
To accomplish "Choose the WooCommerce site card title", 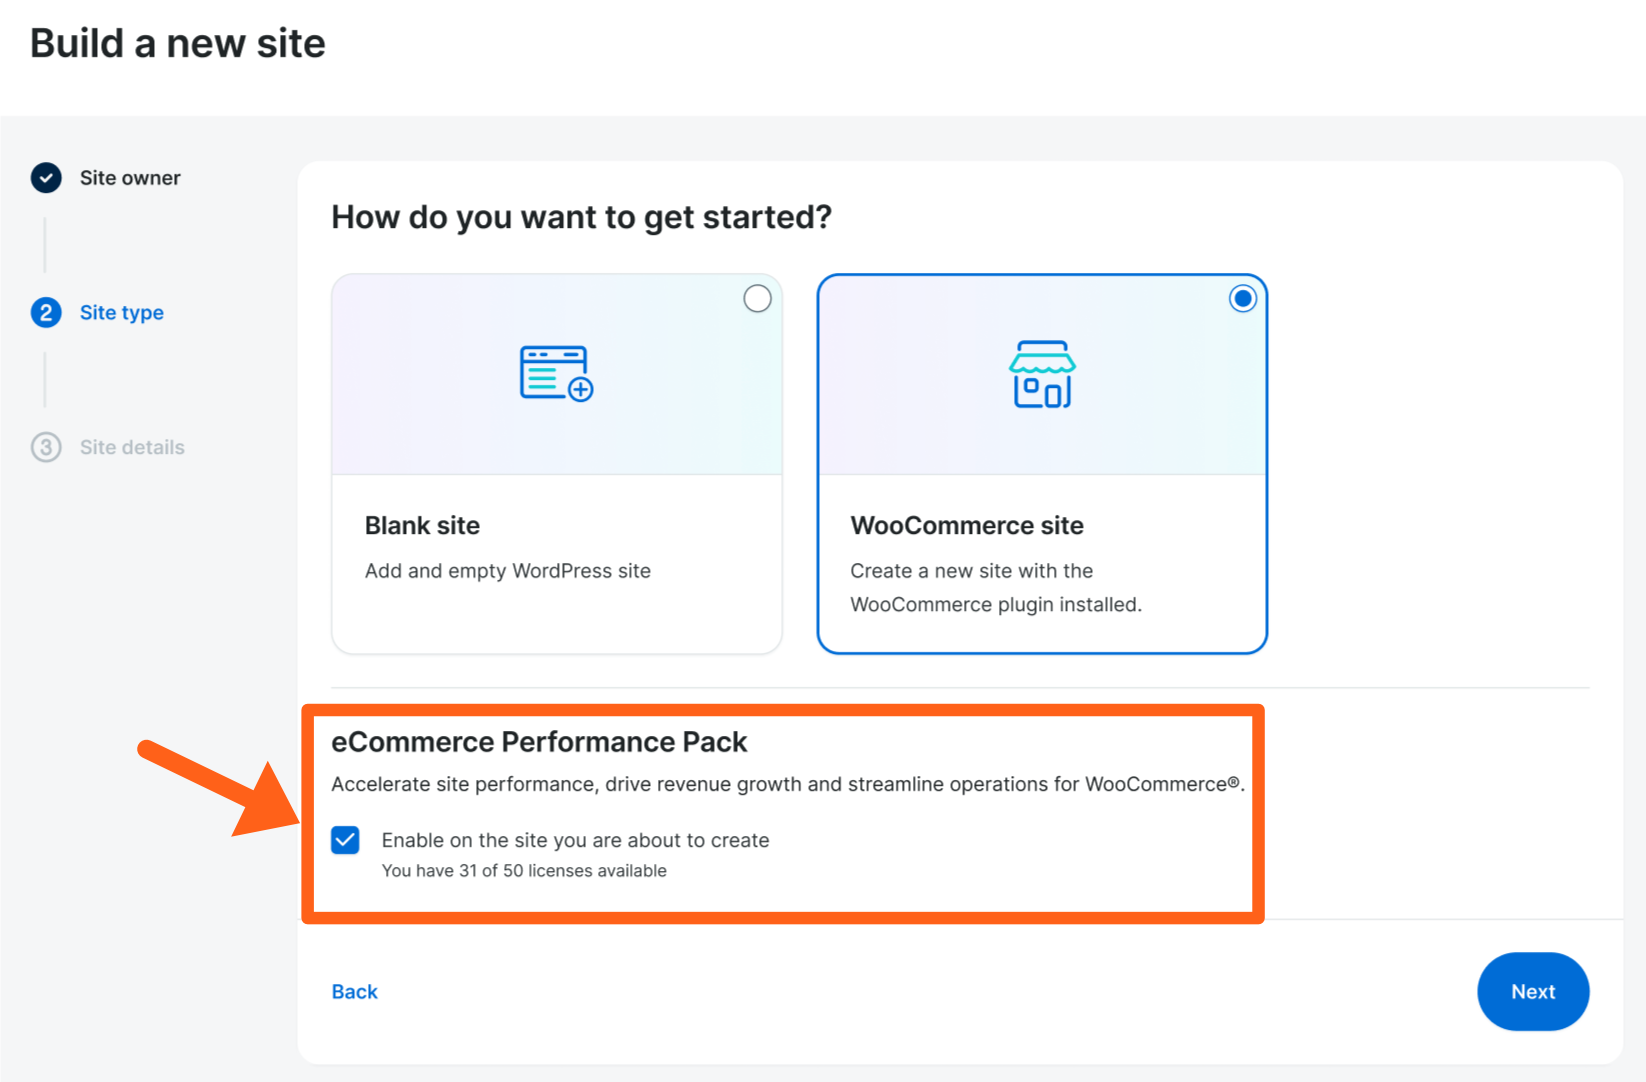I will pos(967,525).
